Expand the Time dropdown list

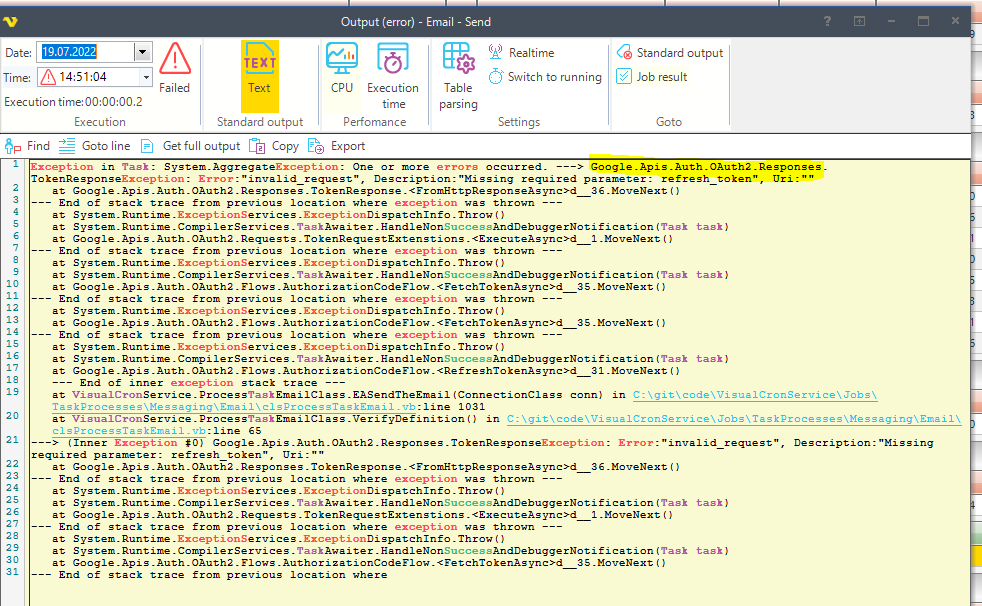tap(146, 77)
